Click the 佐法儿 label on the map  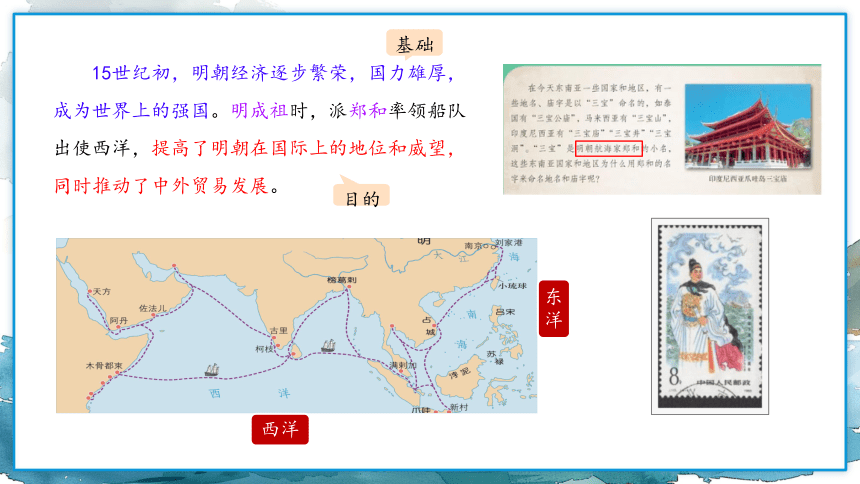(x=152, y=308)
